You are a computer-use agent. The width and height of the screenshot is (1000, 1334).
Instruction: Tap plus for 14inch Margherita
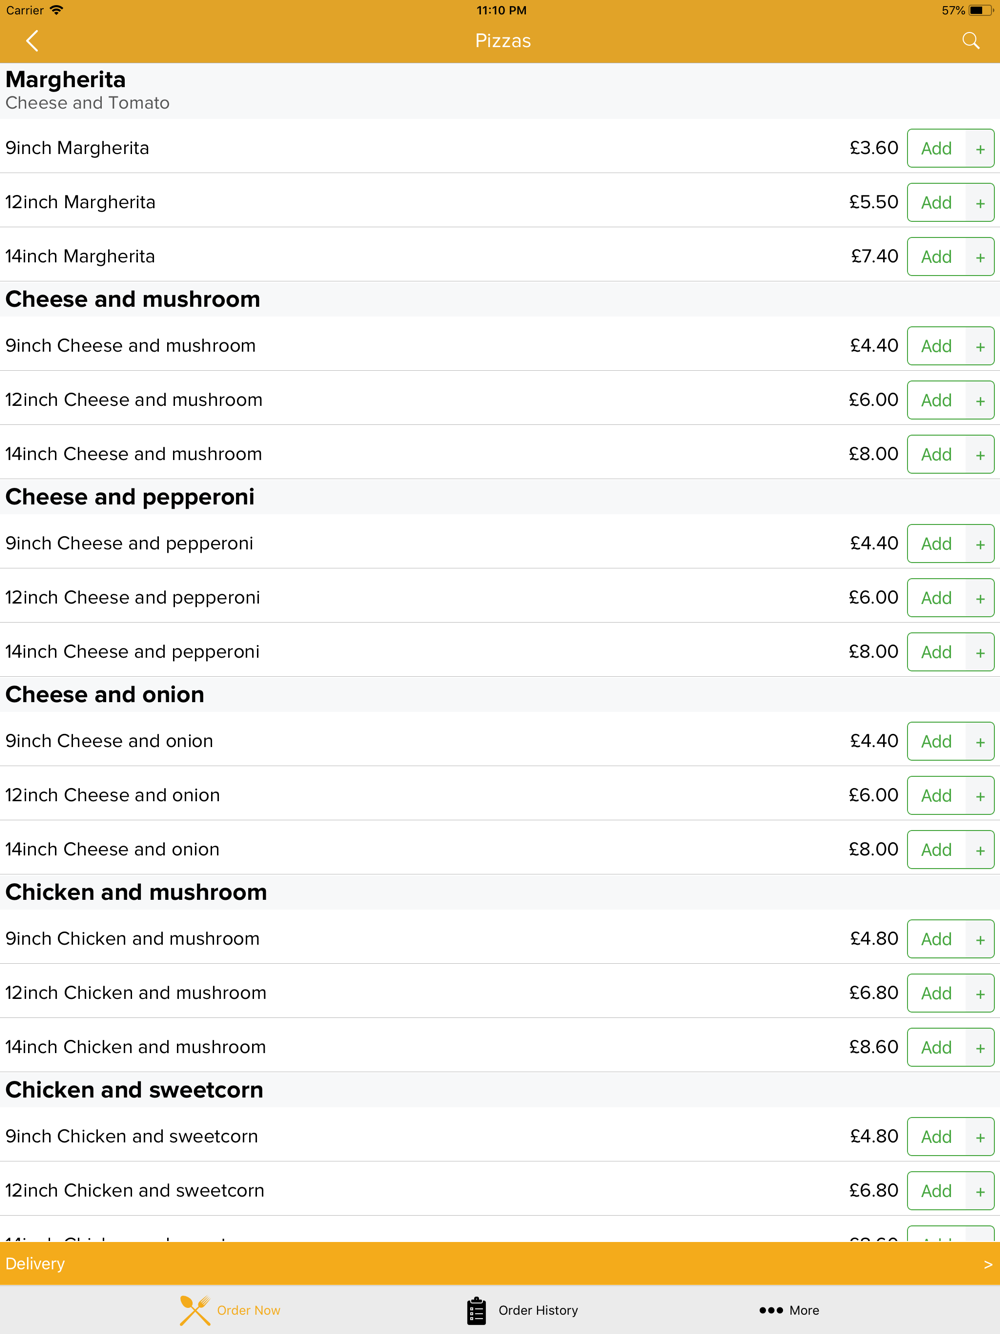980,257
